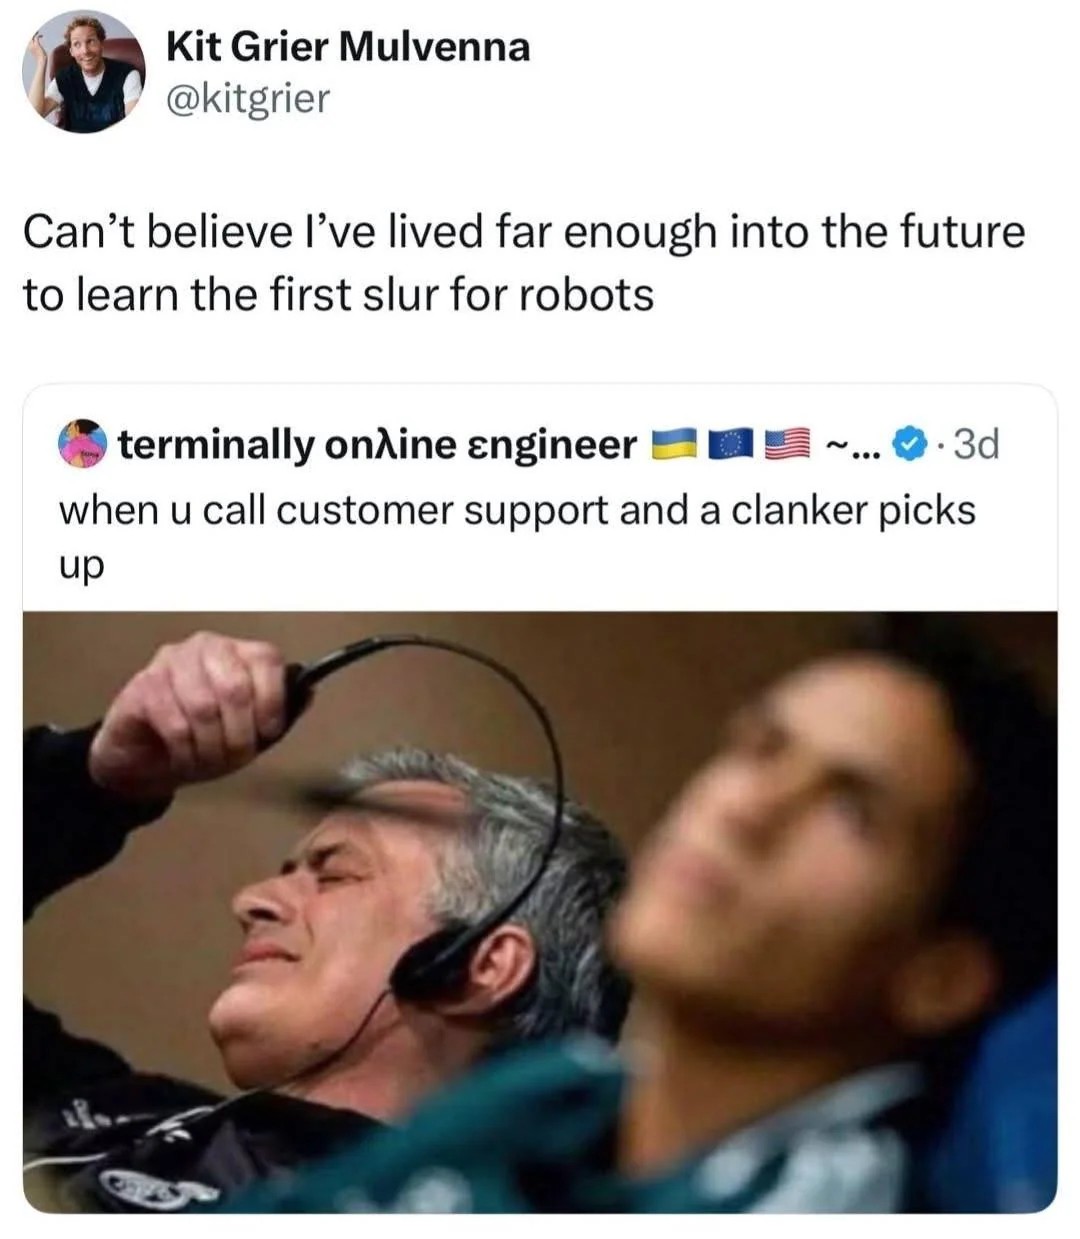Open Kit Grier Mulvenna's profile avatar
The image size is (1080, 1239).
(x=84, y=72)
